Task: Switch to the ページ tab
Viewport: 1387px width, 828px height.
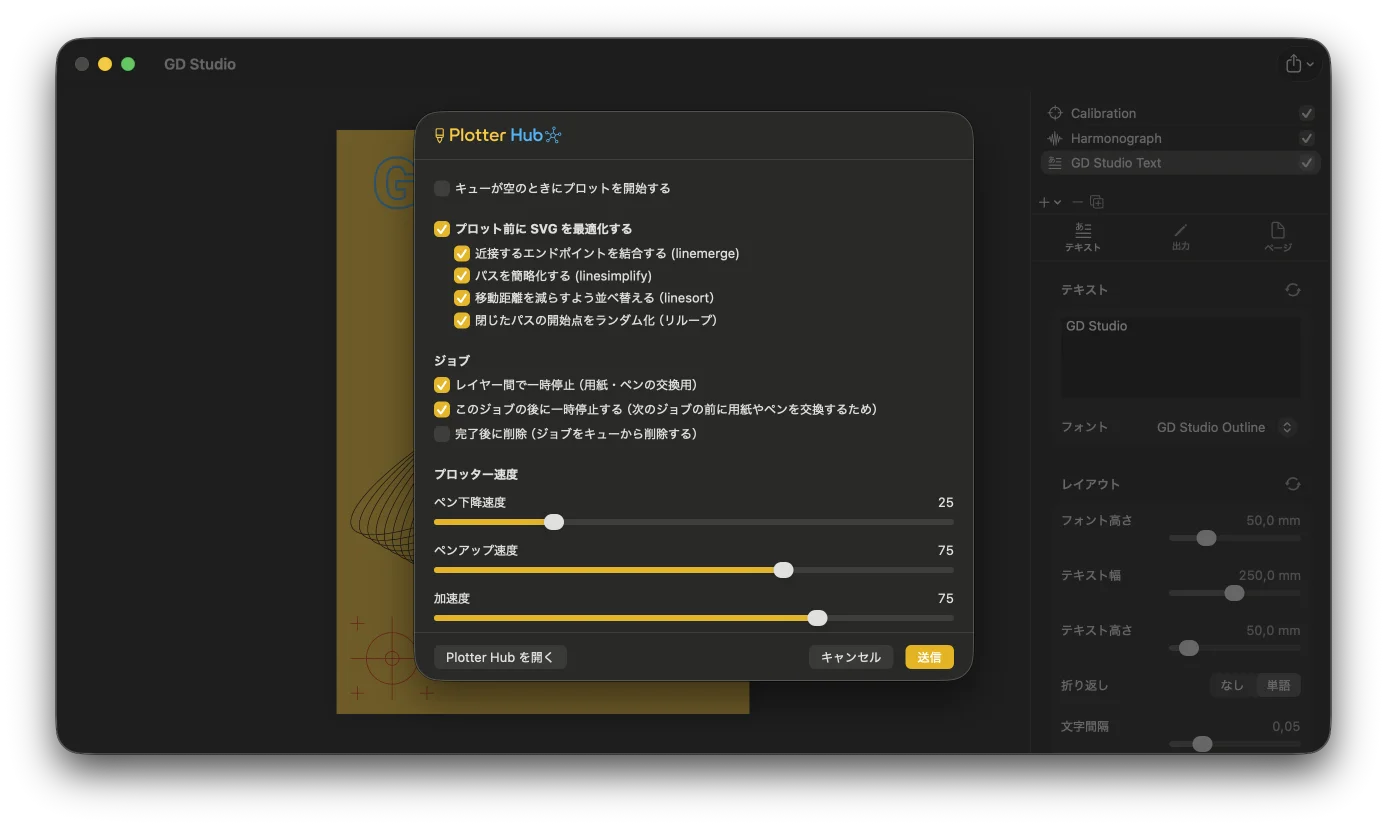Action: point(1278,237)
